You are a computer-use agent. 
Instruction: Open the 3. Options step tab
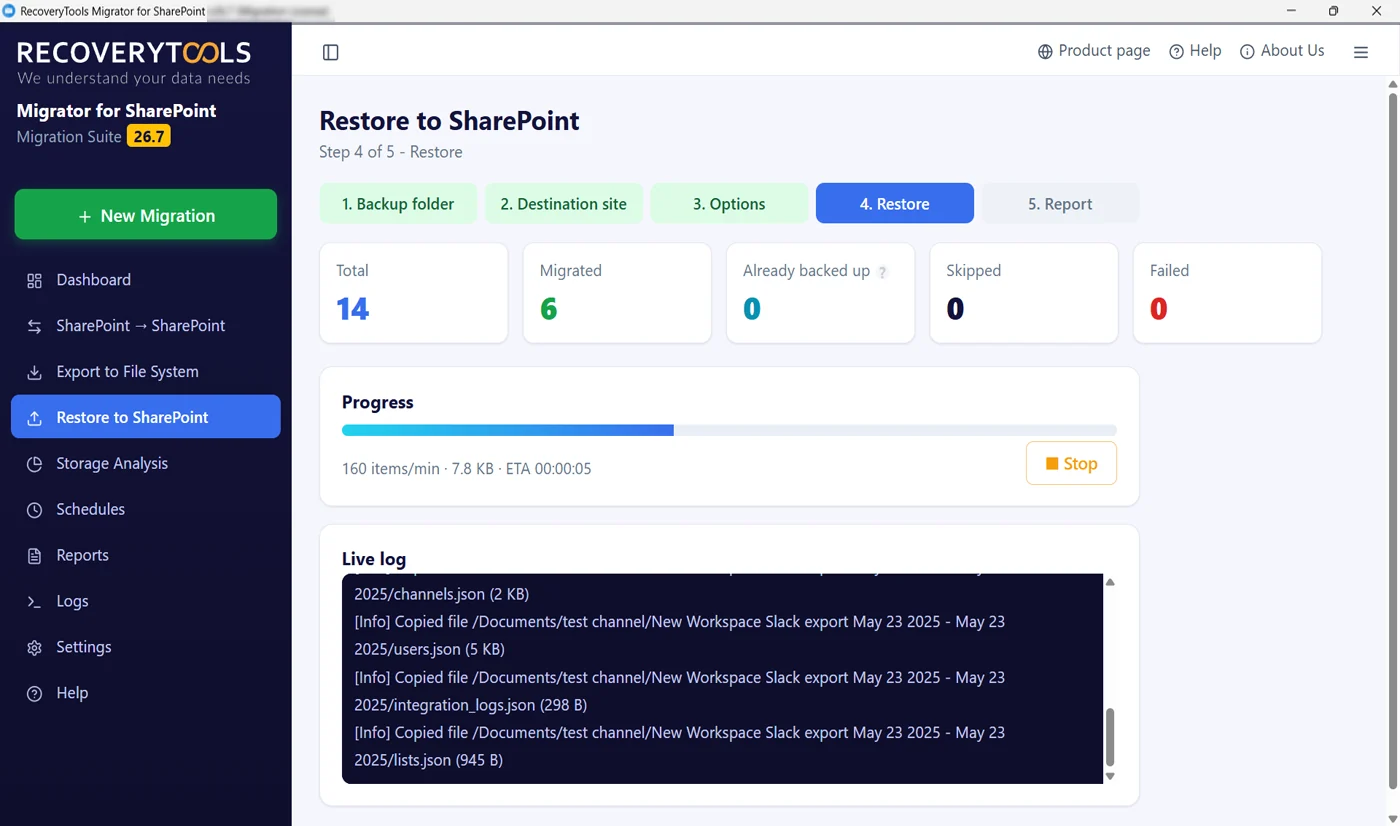(x=729, y=203)
